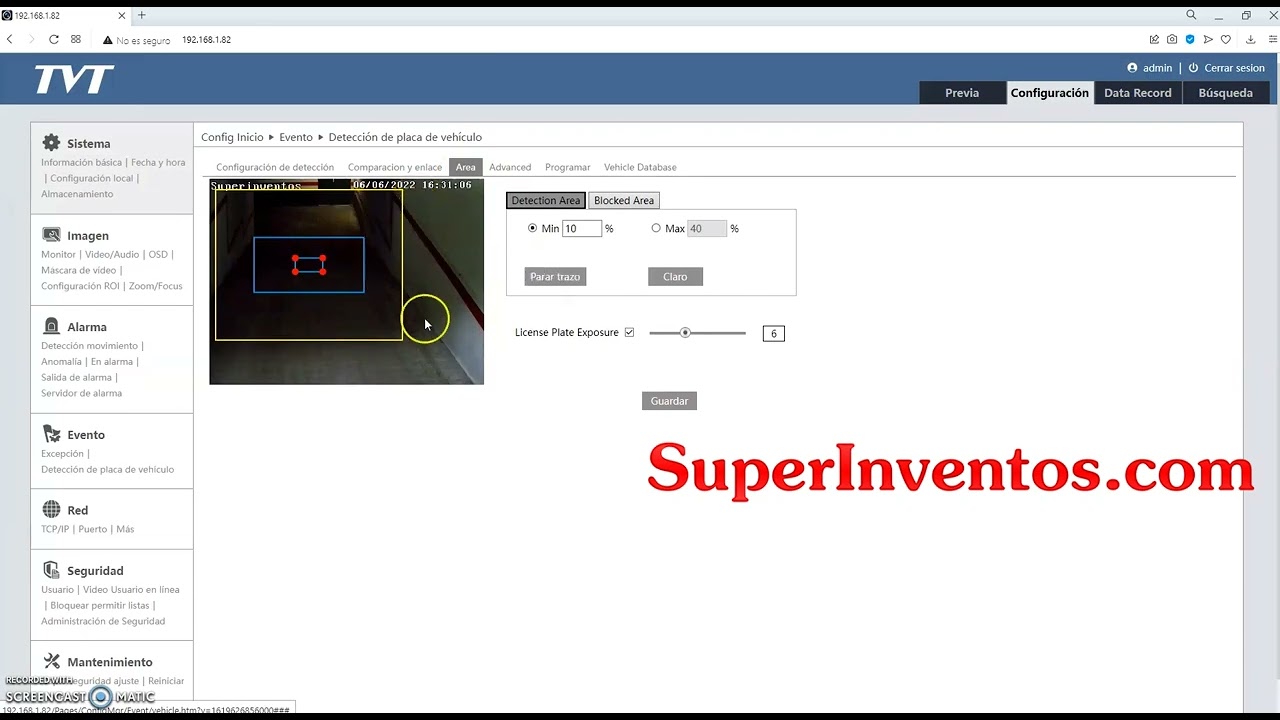The height and width of the screenshot is (720, 1280).
Task: Open browser downloads icon
Action: (1250, 40)
